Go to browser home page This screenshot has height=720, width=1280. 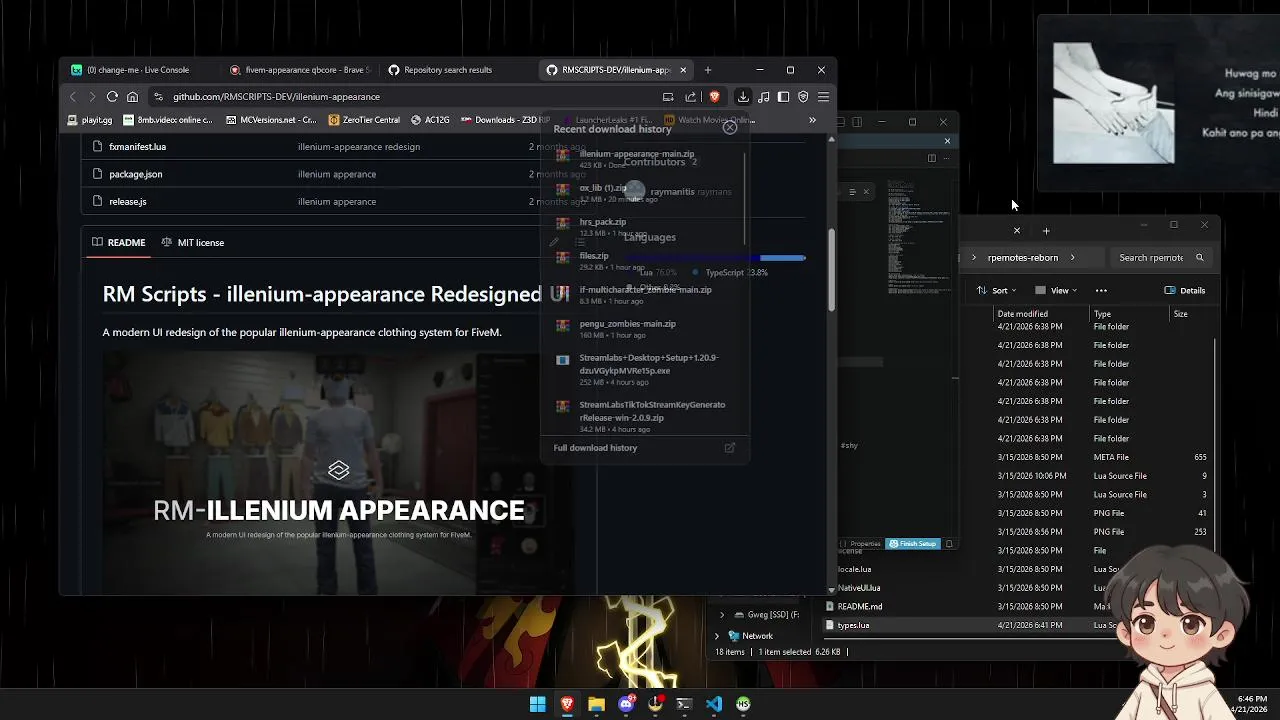[x=132, y=97]
